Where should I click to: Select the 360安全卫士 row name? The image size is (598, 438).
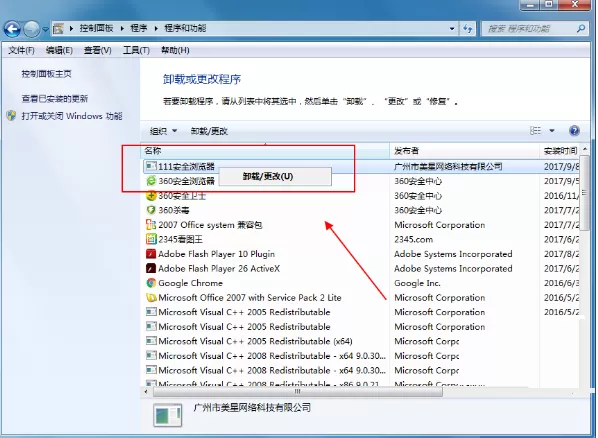click(x=182, y=196)
